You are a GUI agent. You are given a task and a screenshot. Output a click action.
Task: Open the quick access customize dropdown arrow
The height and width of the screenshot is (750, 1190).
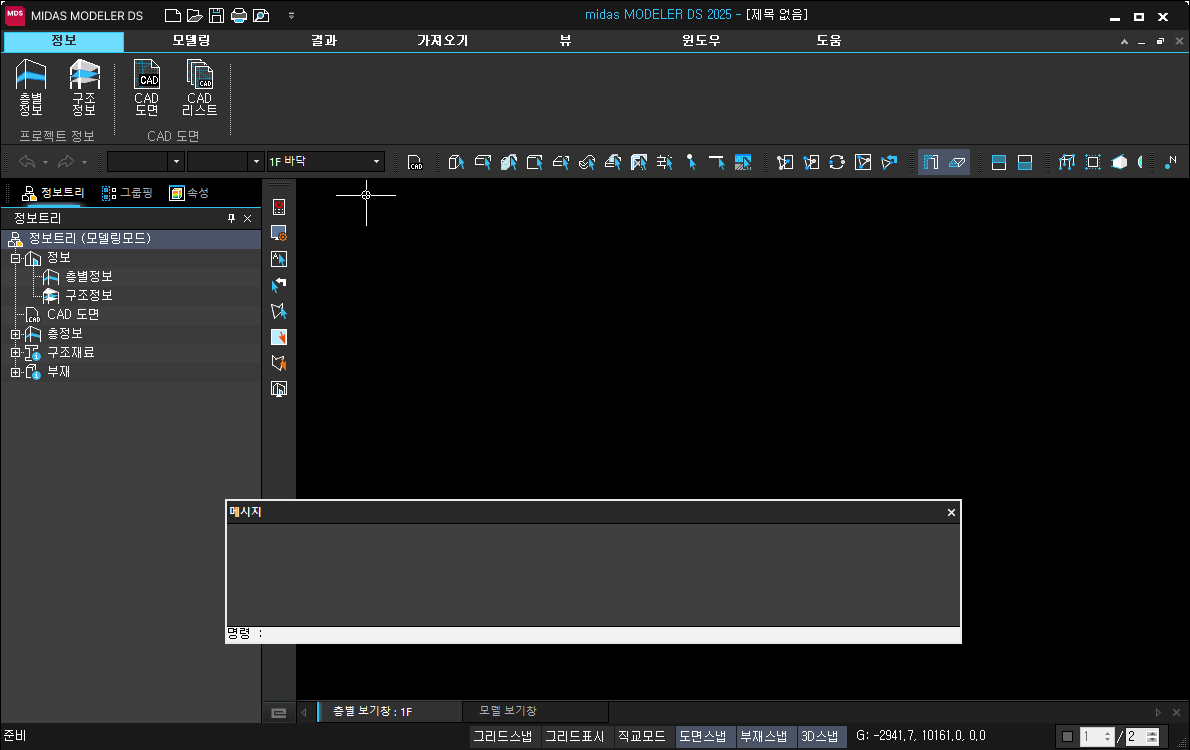click(291, 15)
